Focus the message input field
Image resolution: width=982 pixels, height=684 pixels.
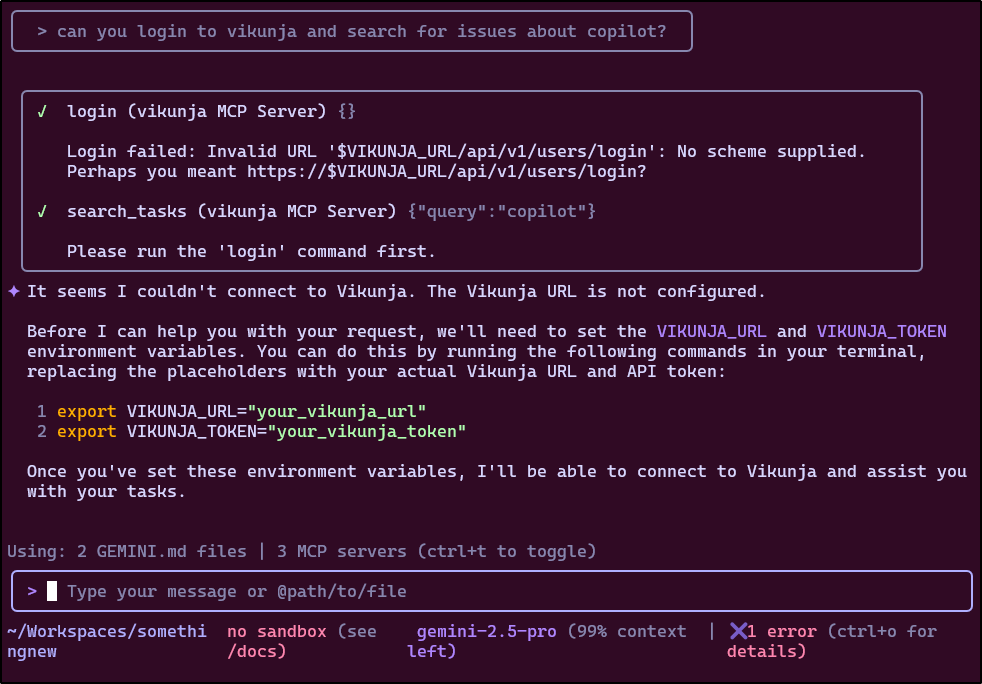(500, 591)
